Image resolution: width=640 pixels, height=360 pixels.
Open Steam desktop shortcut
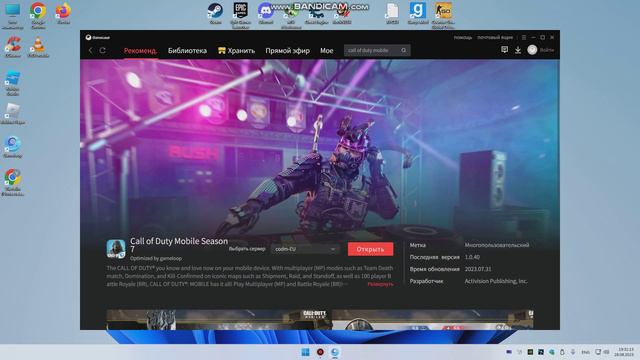click(215, 13)
